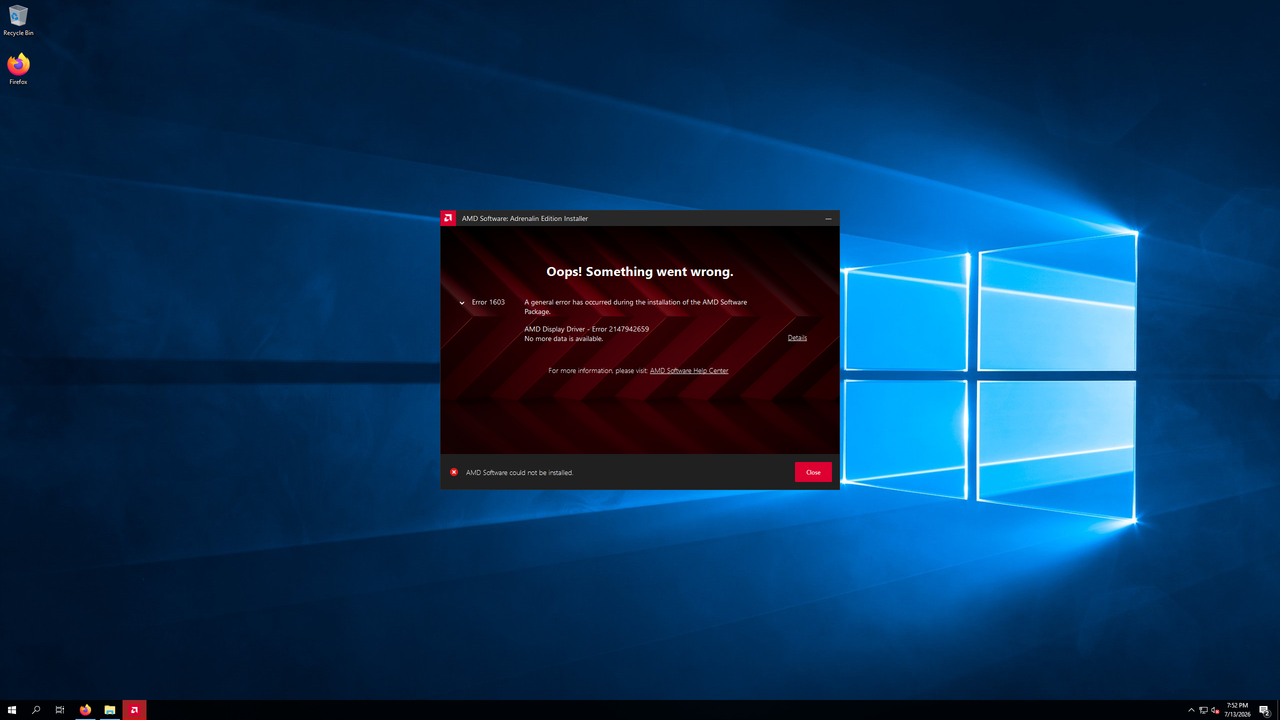Click the Error 1603 label

[488, 302]
